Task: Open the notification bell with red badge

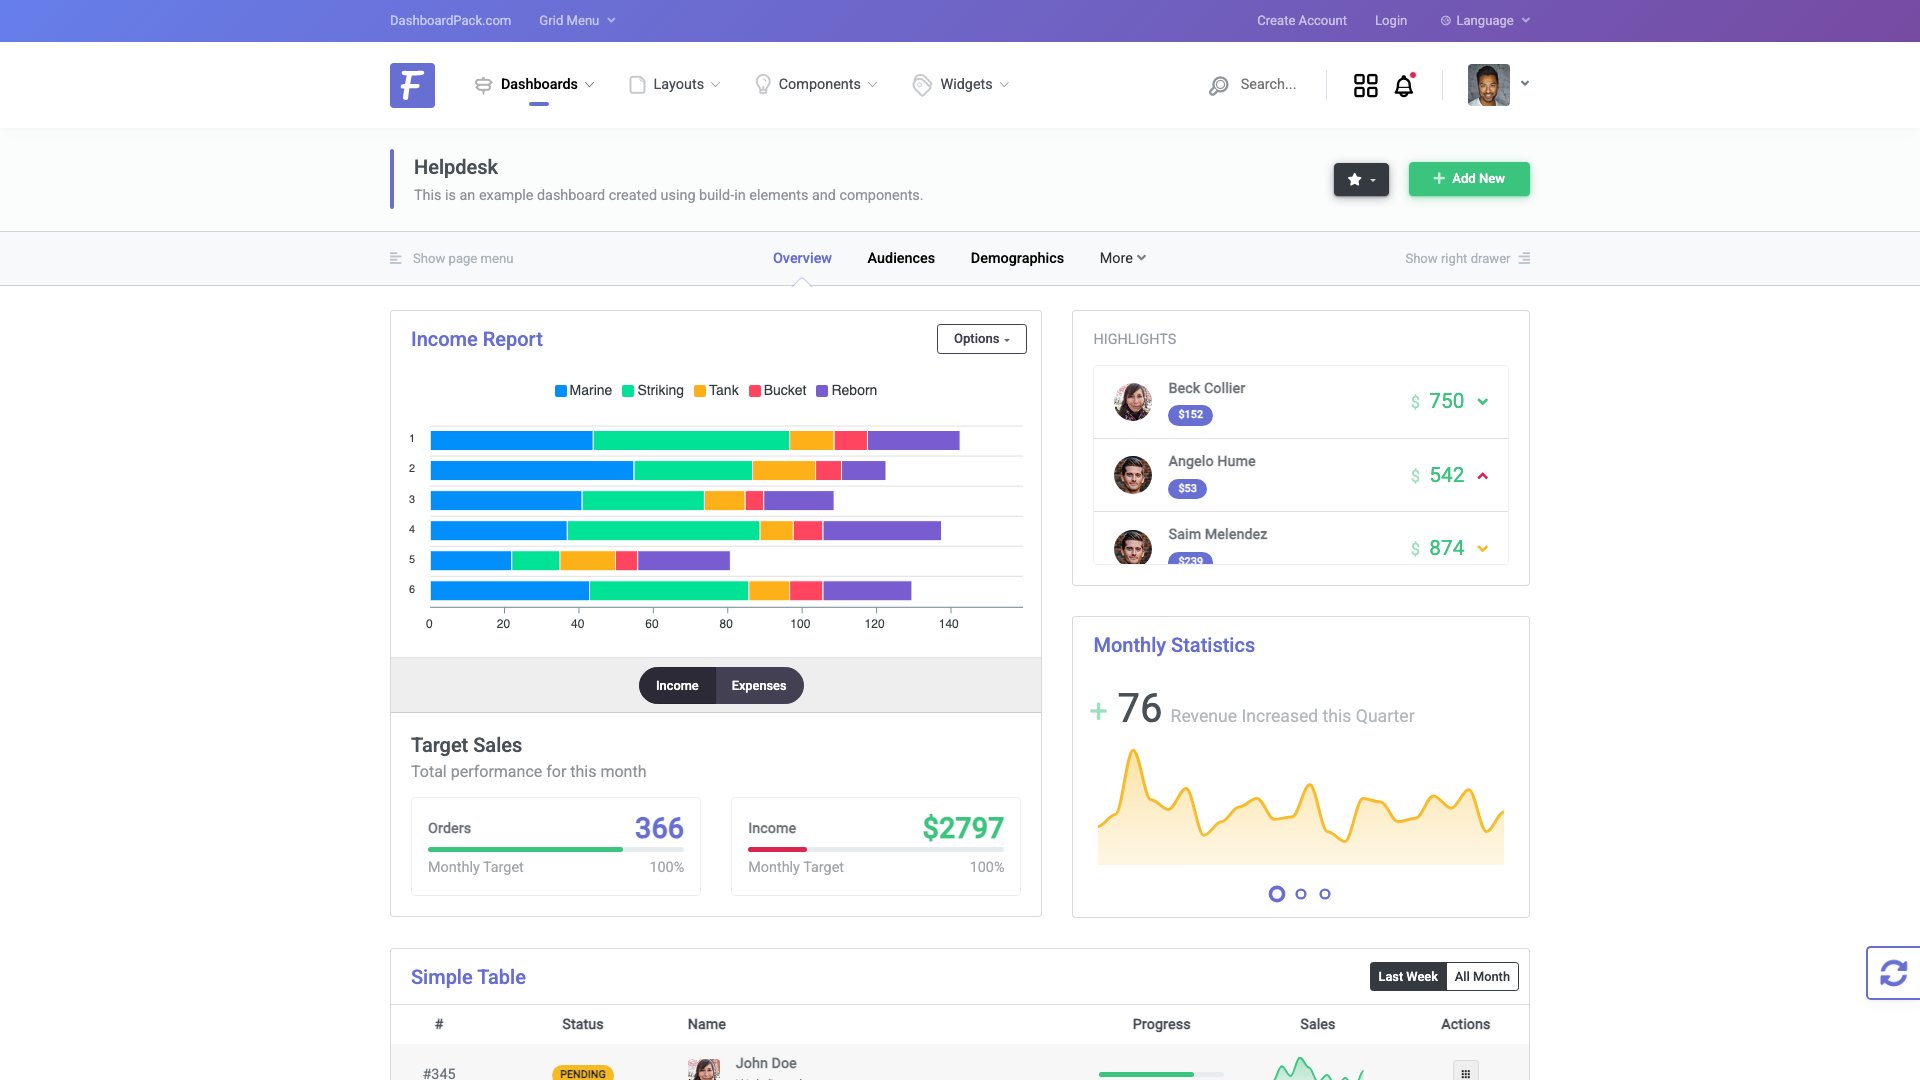Action: (1403, 85)
